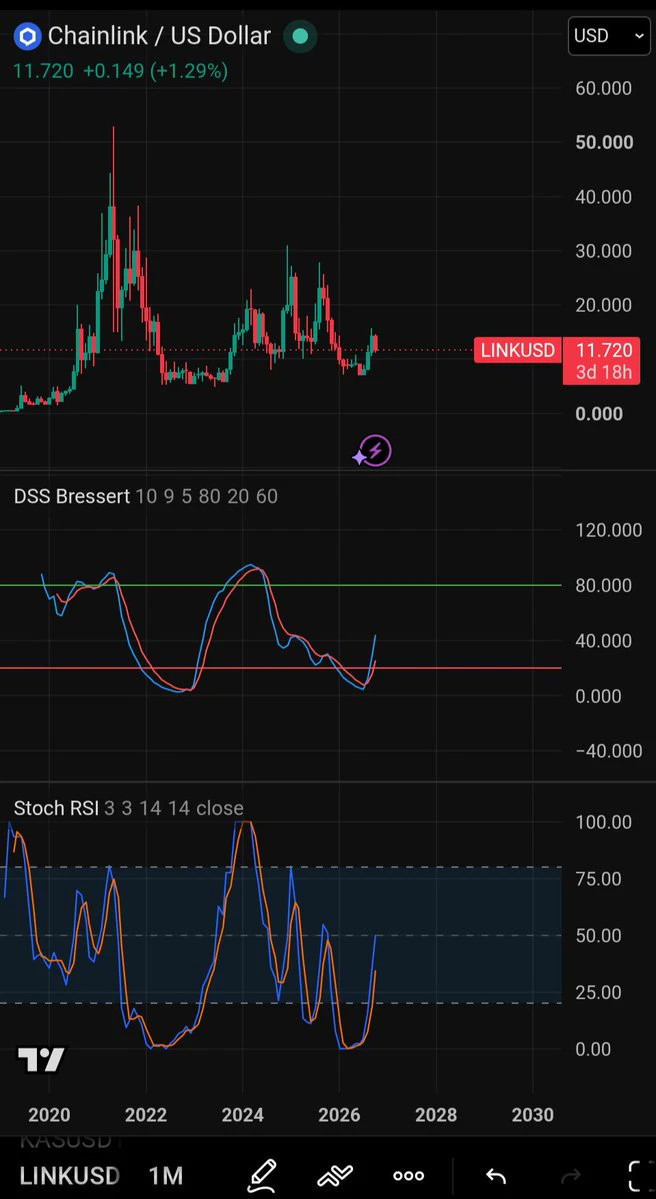Screen dimensions: 656x1199
Task: Open Stoch RSI indicator legend
Action: (x=129, y=808)
